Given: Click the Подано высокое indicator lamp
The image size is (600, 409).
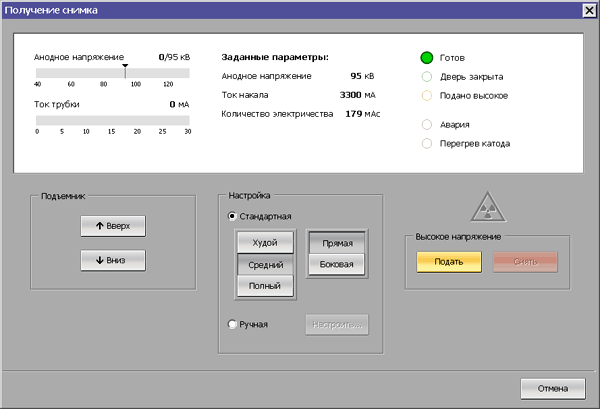Looking at the screenshot, I should (427, 95).
